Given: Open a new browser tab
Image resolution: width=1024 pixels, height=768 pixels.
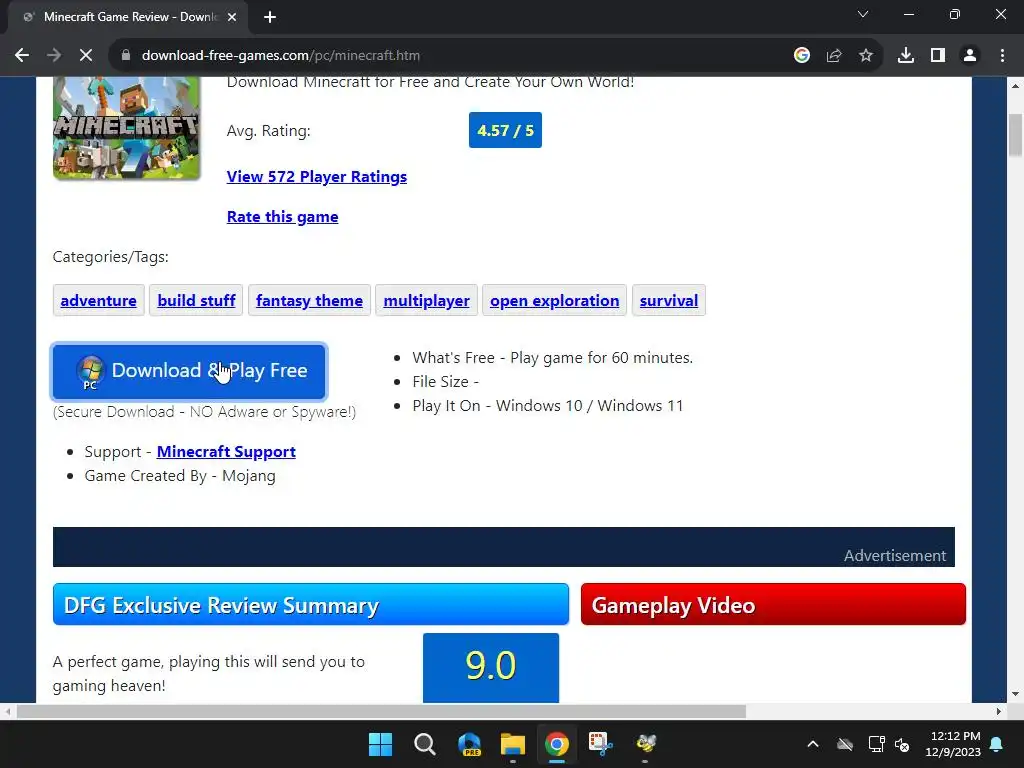Looking at the screenshot, I should pos(270,17).
